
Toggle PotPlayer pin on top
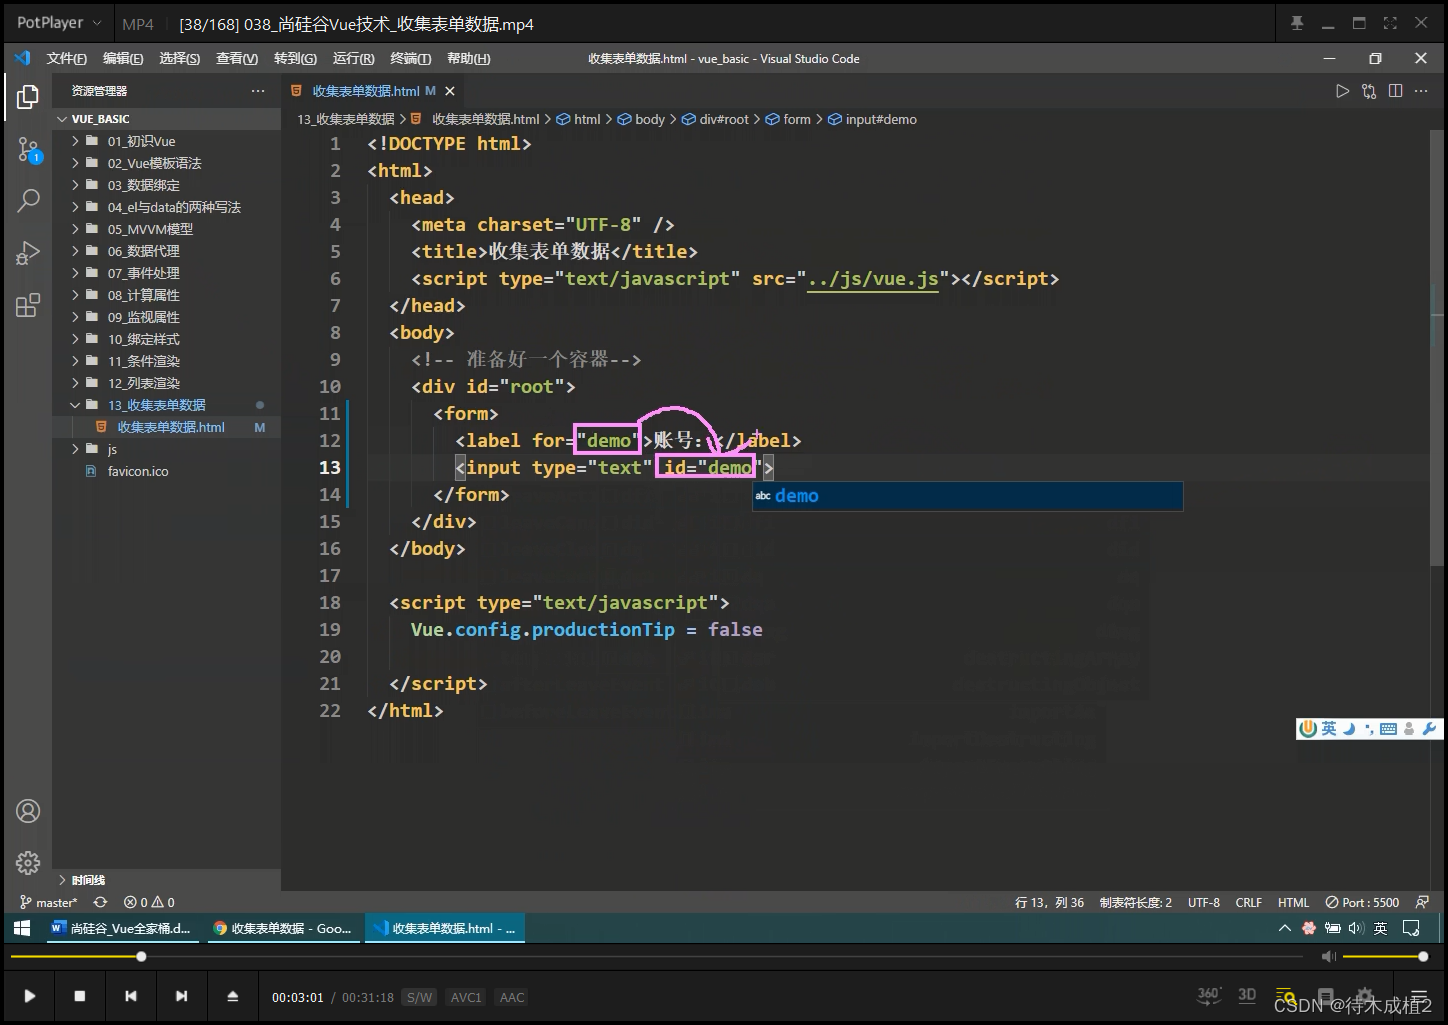coord(1297,23)
